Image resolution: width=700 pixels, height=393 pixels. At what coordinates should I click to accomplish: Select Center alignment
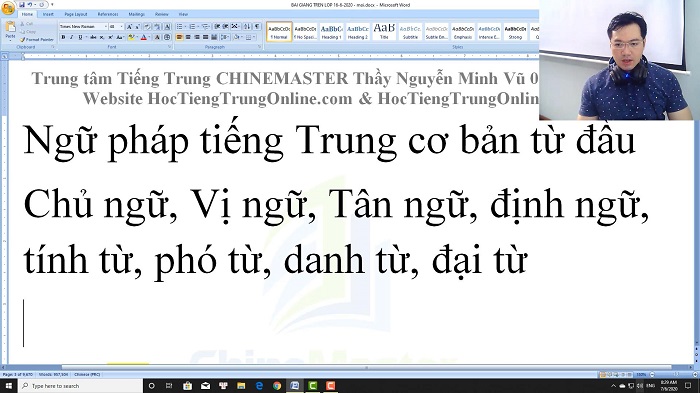pyautogui.click(x=188, y=38)
